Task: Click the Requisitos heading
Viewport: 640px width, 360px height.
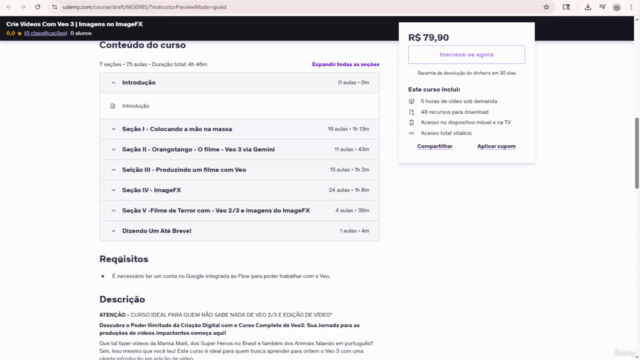Action: (124, 259)
